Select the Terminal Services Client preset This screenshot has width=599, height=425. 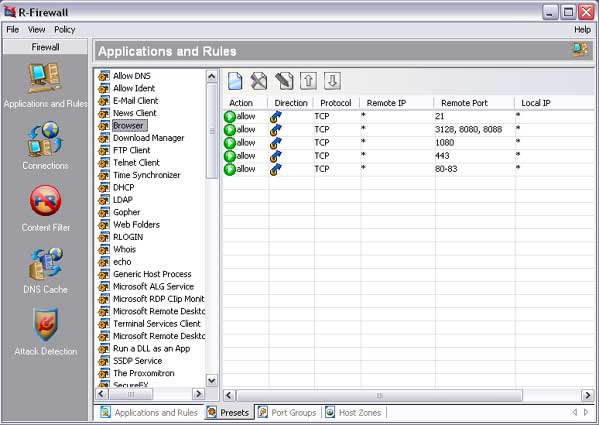(157, 324)
